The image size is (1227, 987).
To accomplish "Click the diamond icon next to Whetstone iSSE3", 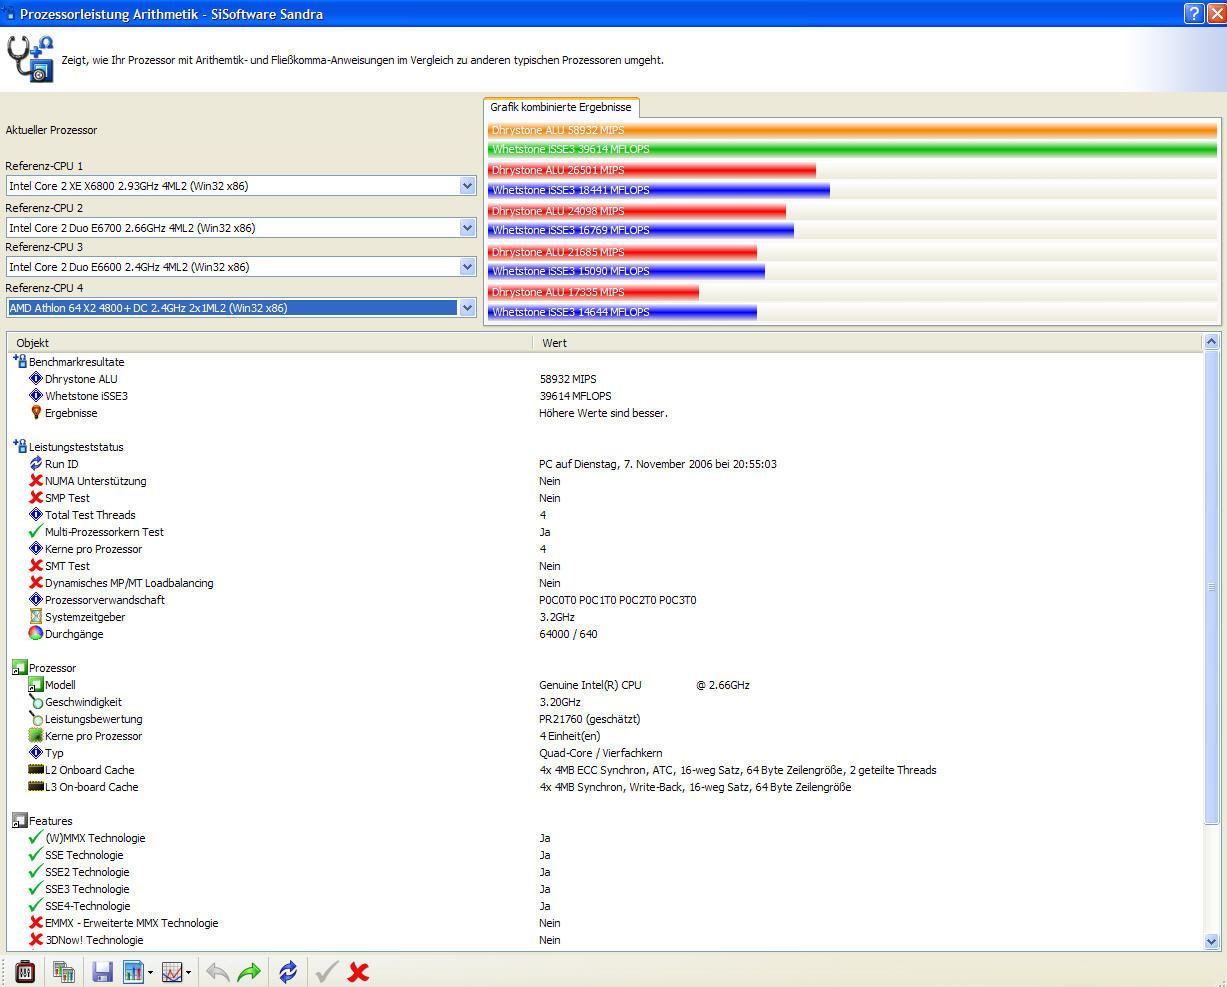I will pyautogui.click(x=36, y=396).
